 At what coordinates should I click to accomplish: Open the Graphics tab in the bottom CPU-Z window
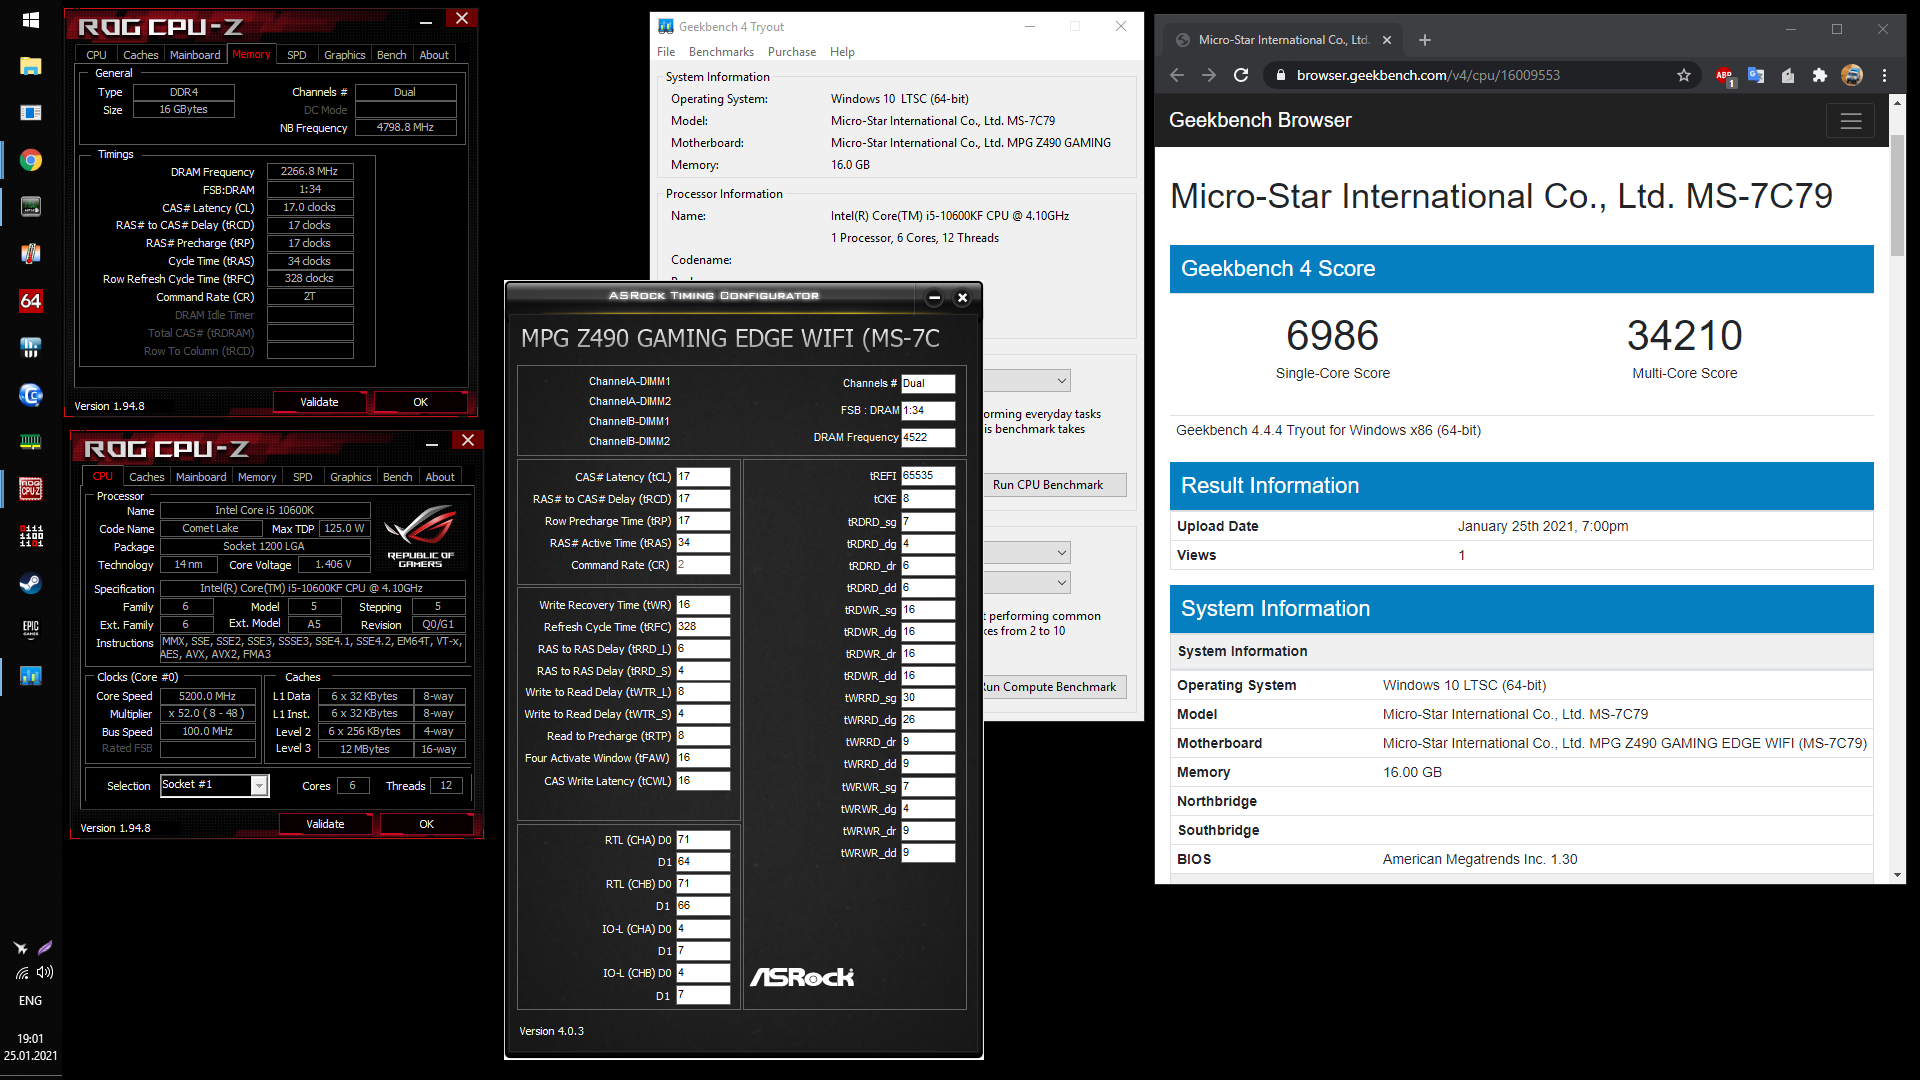(x=351, y=477)
